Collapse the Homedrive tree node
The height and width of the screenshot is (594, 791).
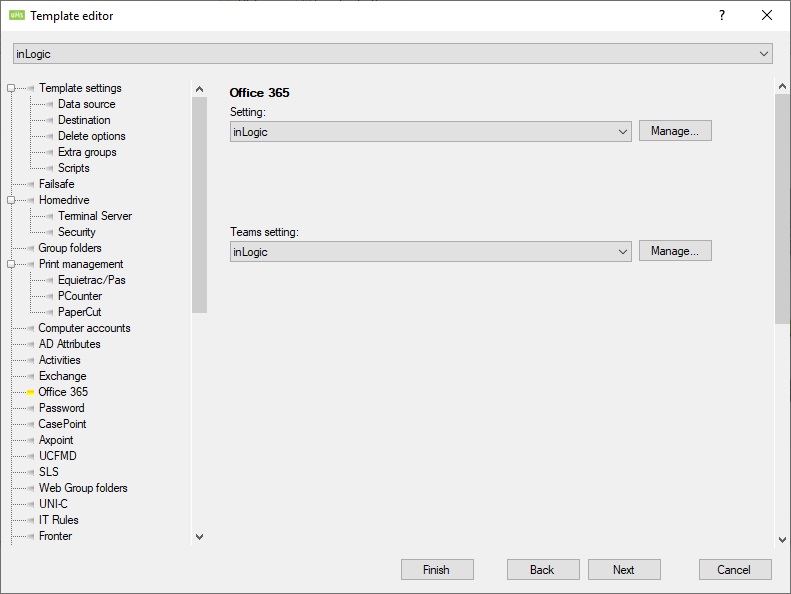coord(11,200)
